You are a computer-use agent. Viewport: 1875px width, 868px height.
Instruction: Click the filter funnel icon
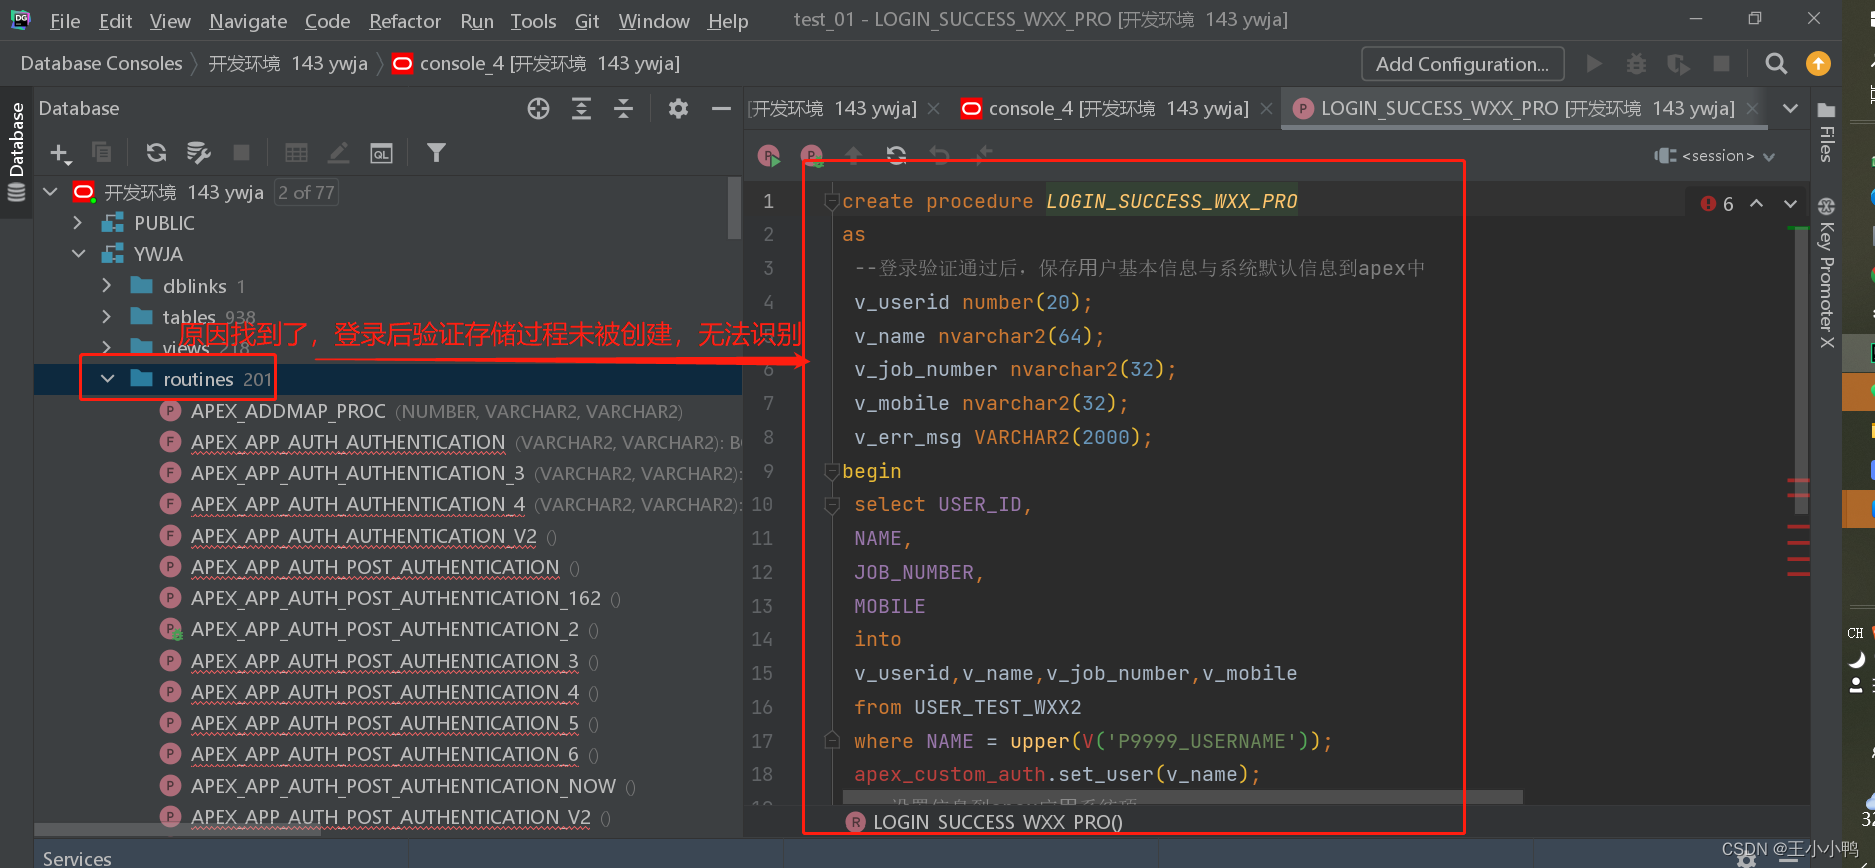[x=436, y=152]
